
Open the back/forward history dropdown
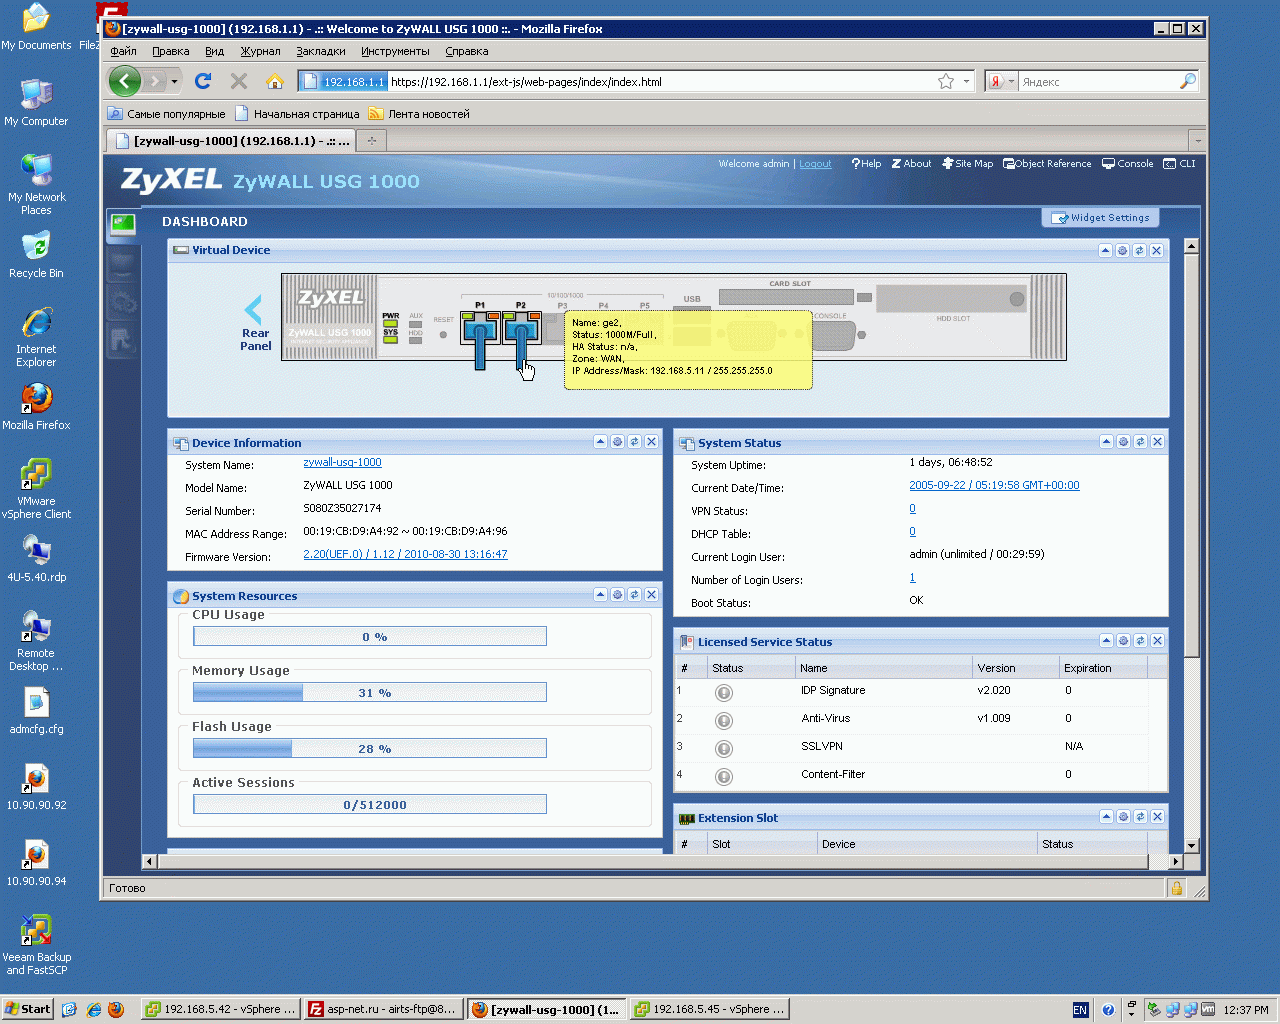(174, 81)
